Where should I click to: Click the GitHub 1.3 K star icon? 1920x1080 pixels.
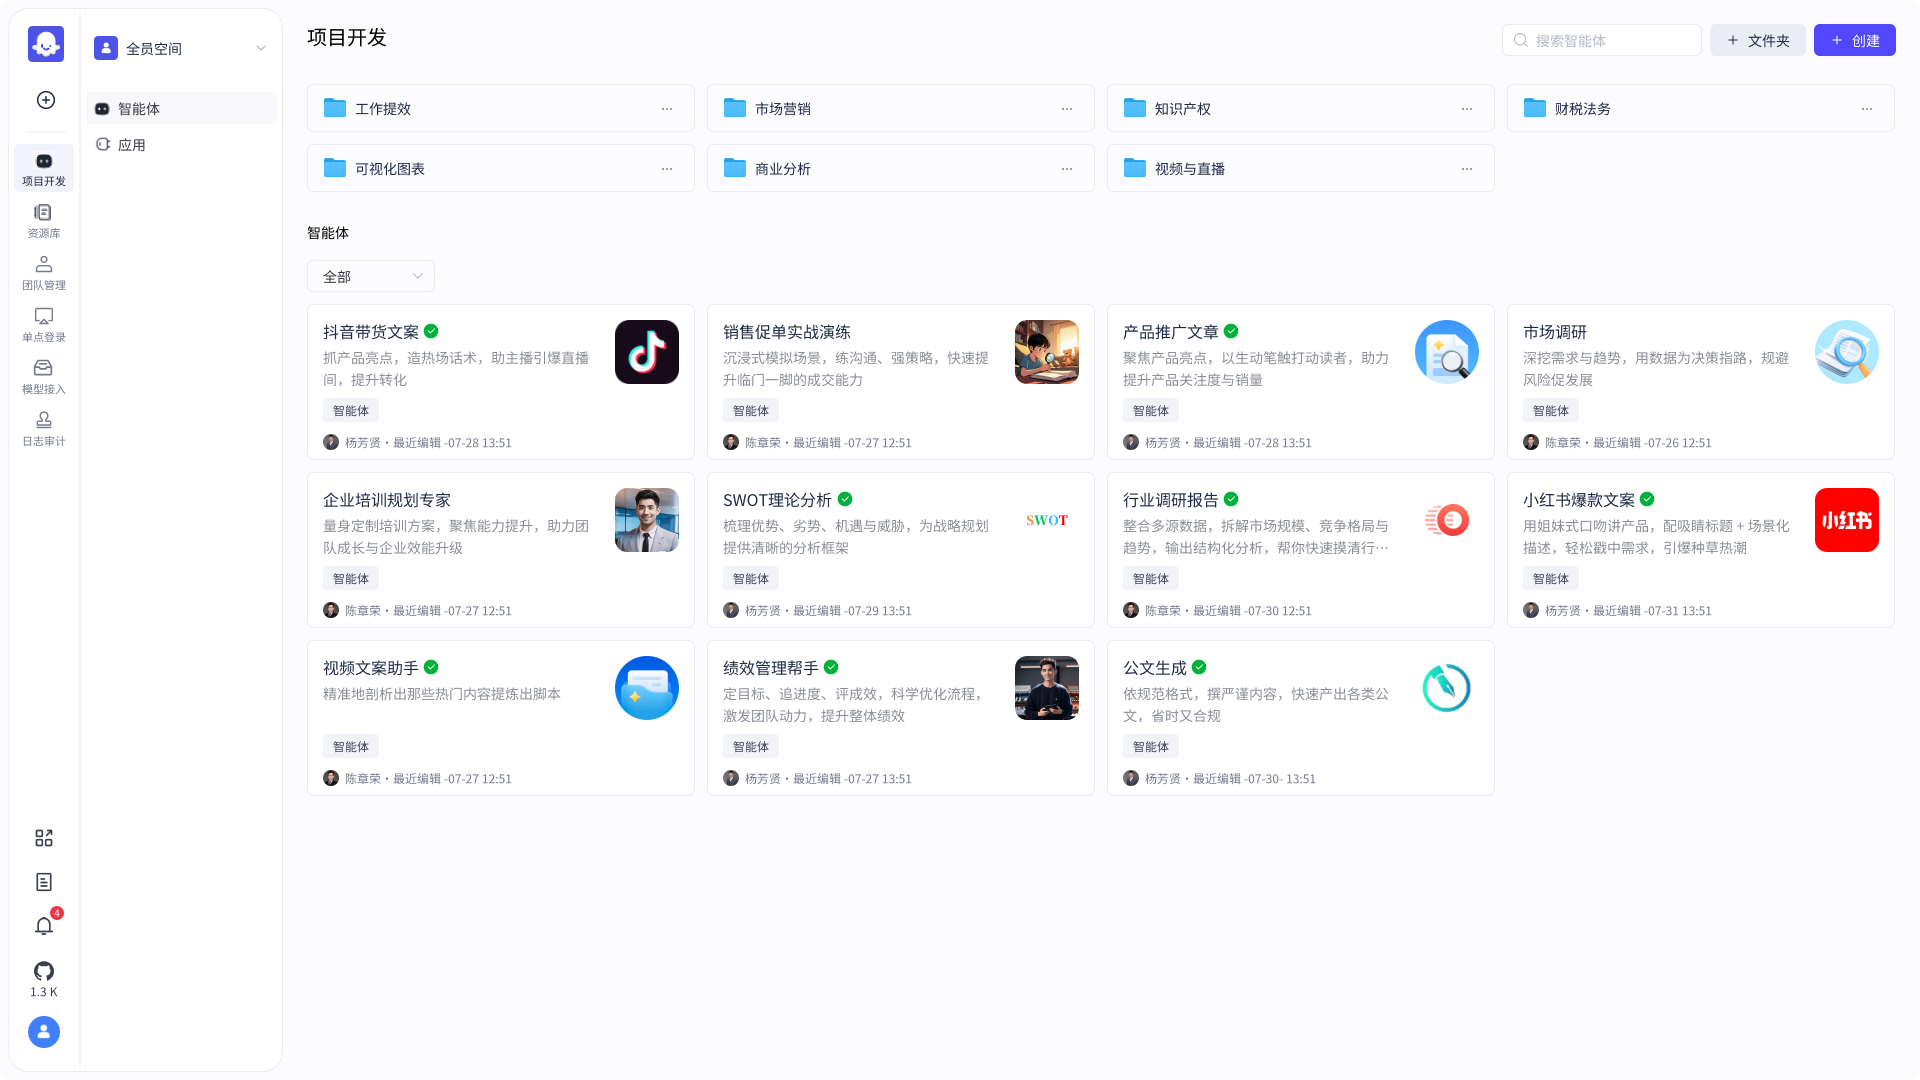coord(43,971)
